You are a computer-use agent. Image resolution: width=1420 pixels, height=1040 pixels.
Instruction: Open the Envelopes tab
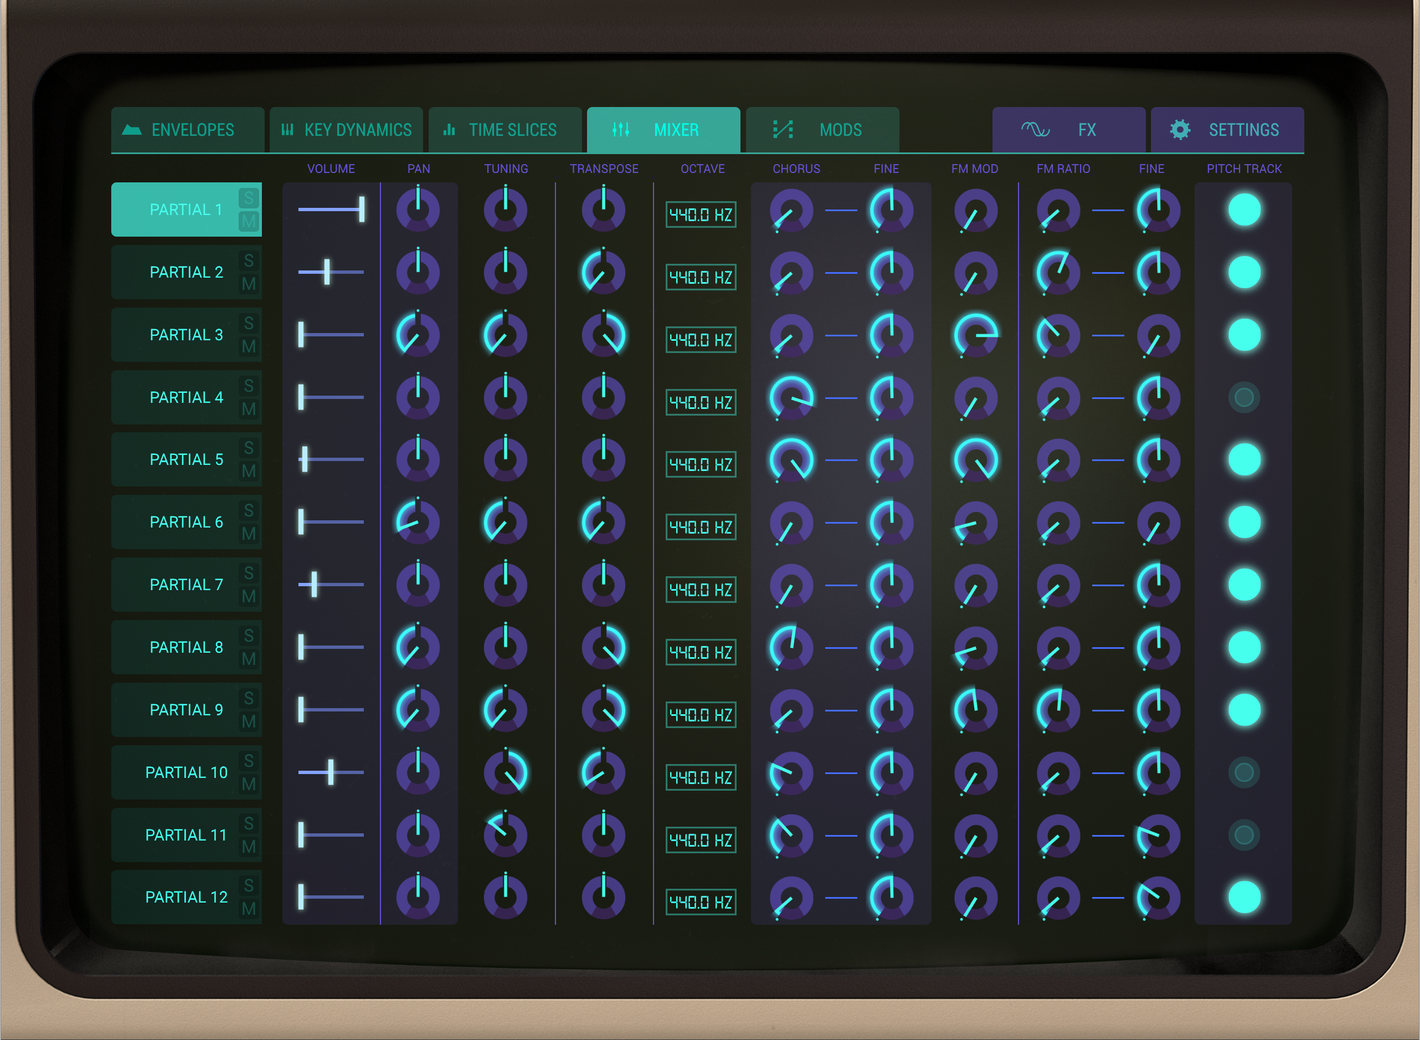186,129
